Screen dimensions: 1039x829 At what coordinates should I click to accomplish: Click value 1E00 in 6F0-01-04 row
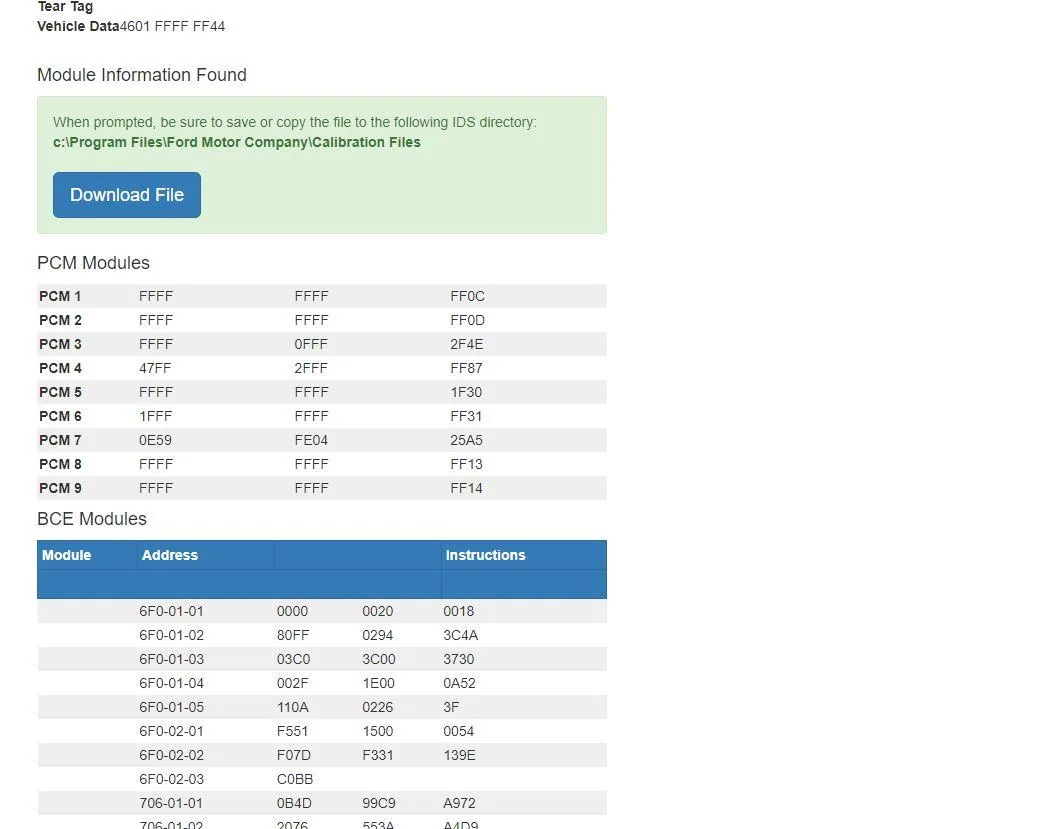tap(378, 683)
